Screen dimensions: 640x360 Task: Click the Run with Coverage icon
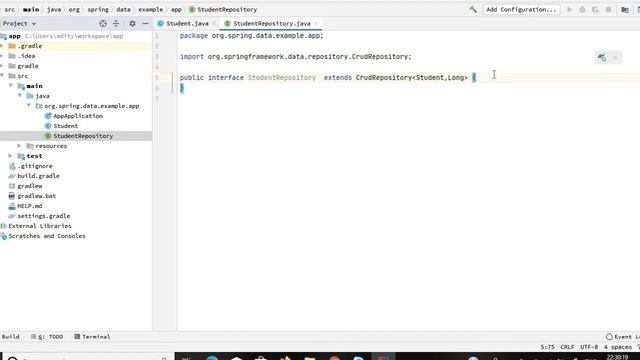pos(595,9)
